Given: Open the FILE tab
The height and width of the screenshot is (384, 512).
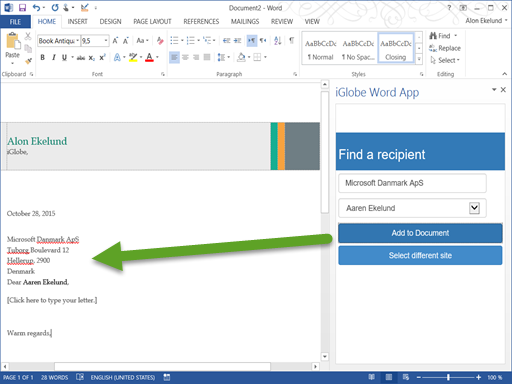Looking at the screenshot, I should 15,22.
